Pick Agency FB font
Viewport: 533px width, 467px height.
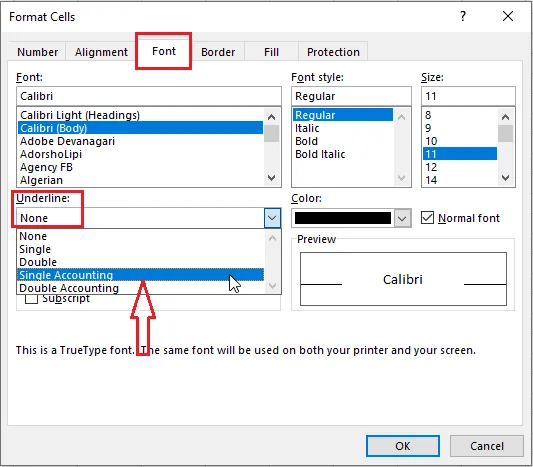click(x=140, y=167)
